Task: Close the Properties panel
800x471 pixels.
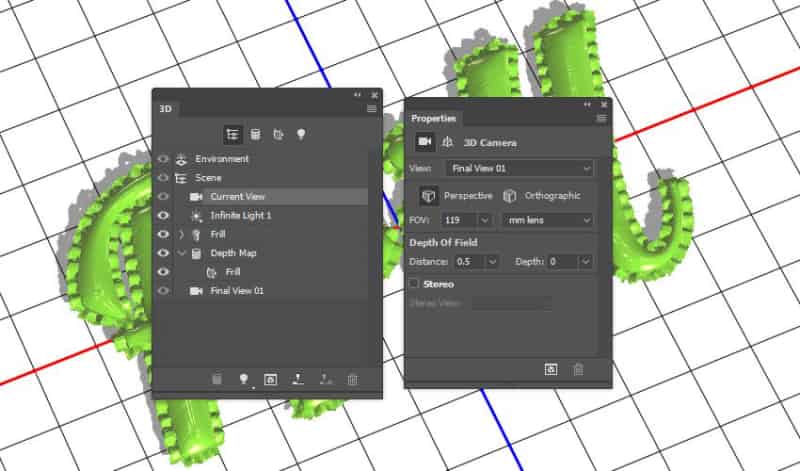Action: [x=604, y=104]
